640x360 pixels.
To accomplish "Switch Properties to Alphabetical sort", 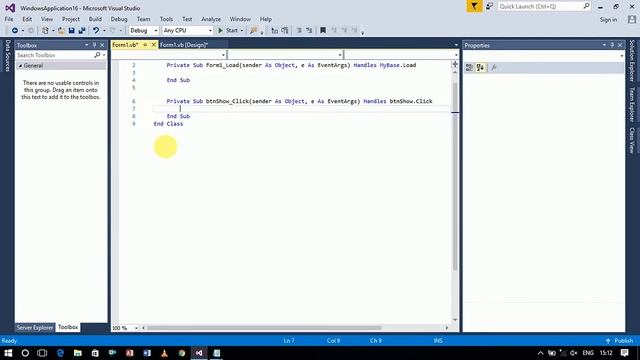I will tap(480, 68).
